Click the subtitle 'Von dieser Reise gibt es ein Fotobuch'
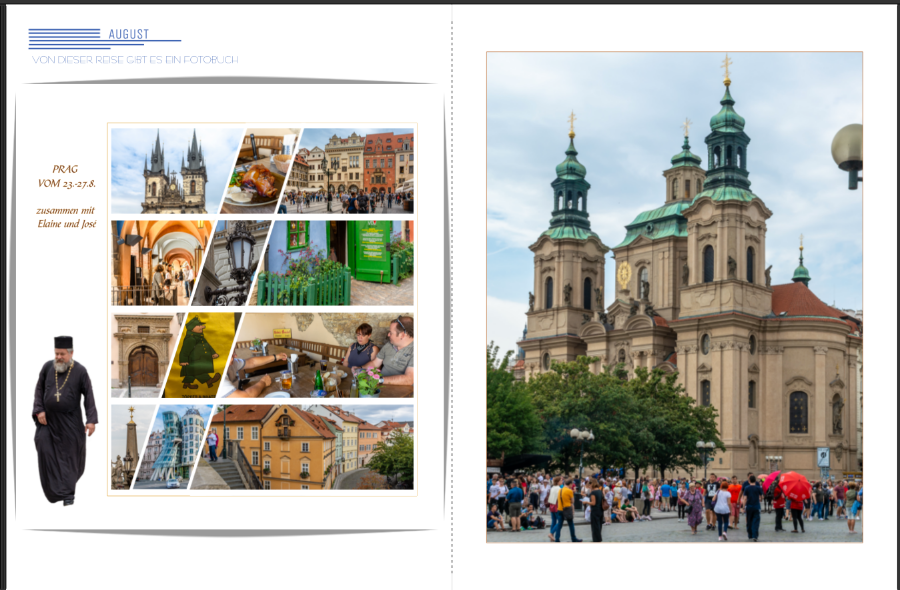The image size is (900, 590). [135, 60]
